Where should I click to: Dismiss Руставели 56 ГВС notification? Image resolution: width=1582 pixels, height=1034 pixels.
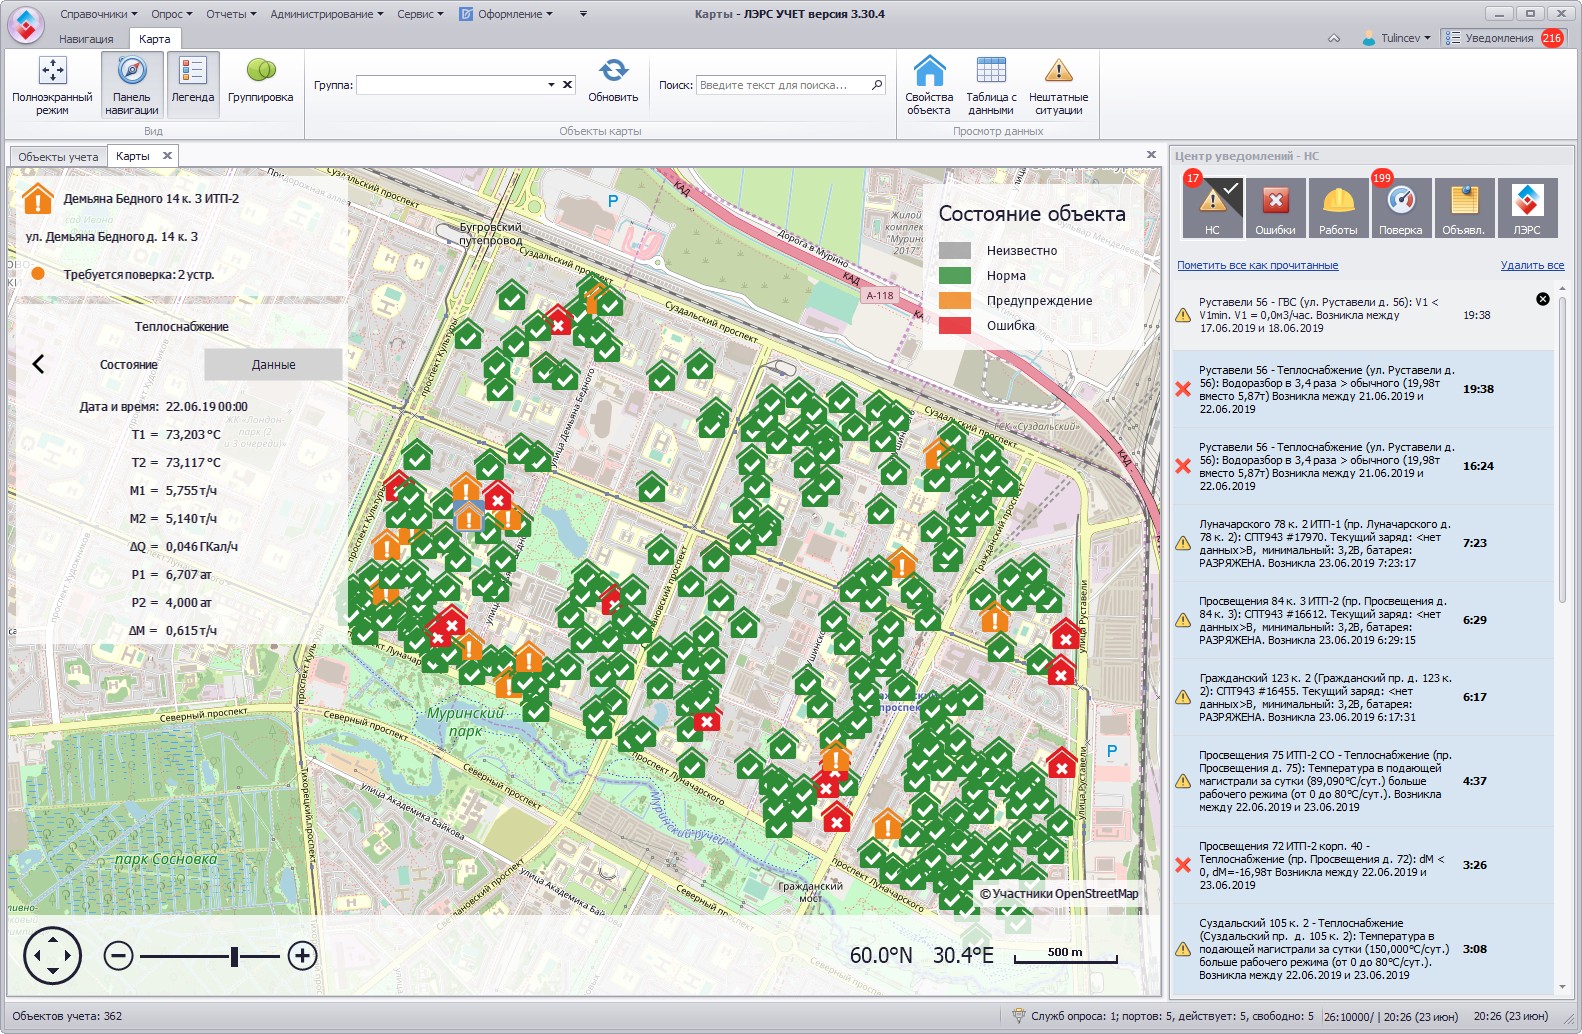point(1543,299)
